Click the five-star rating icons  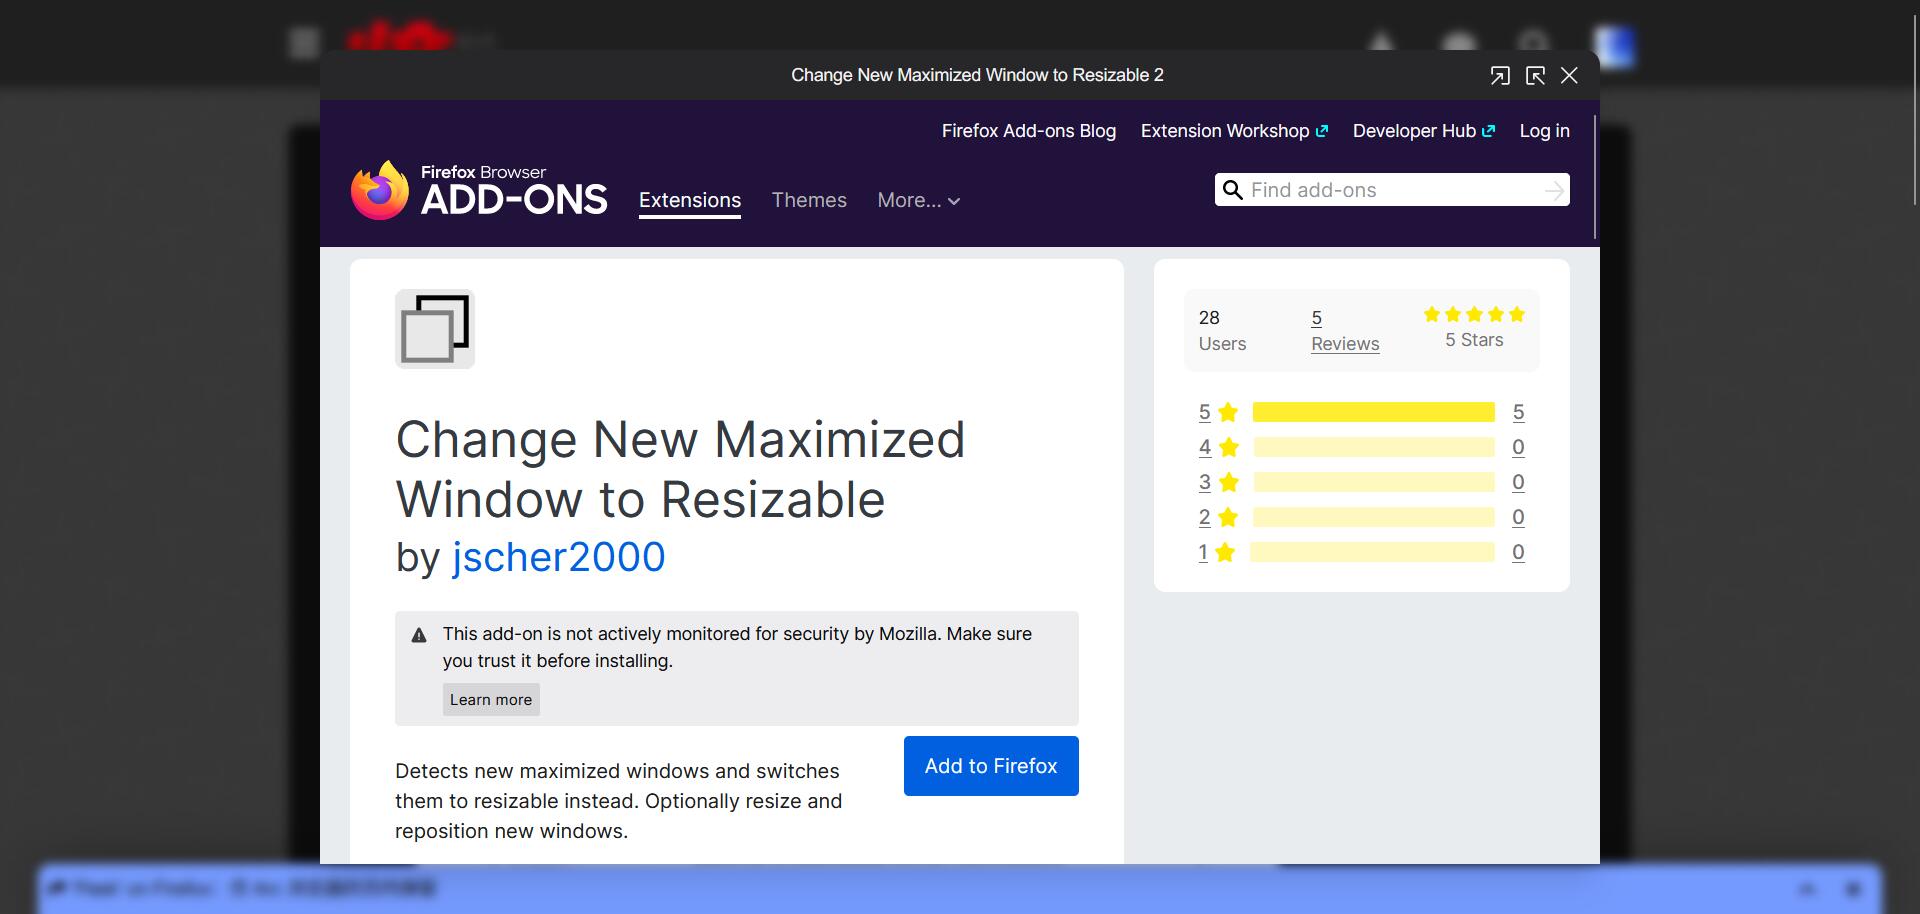1474,315
